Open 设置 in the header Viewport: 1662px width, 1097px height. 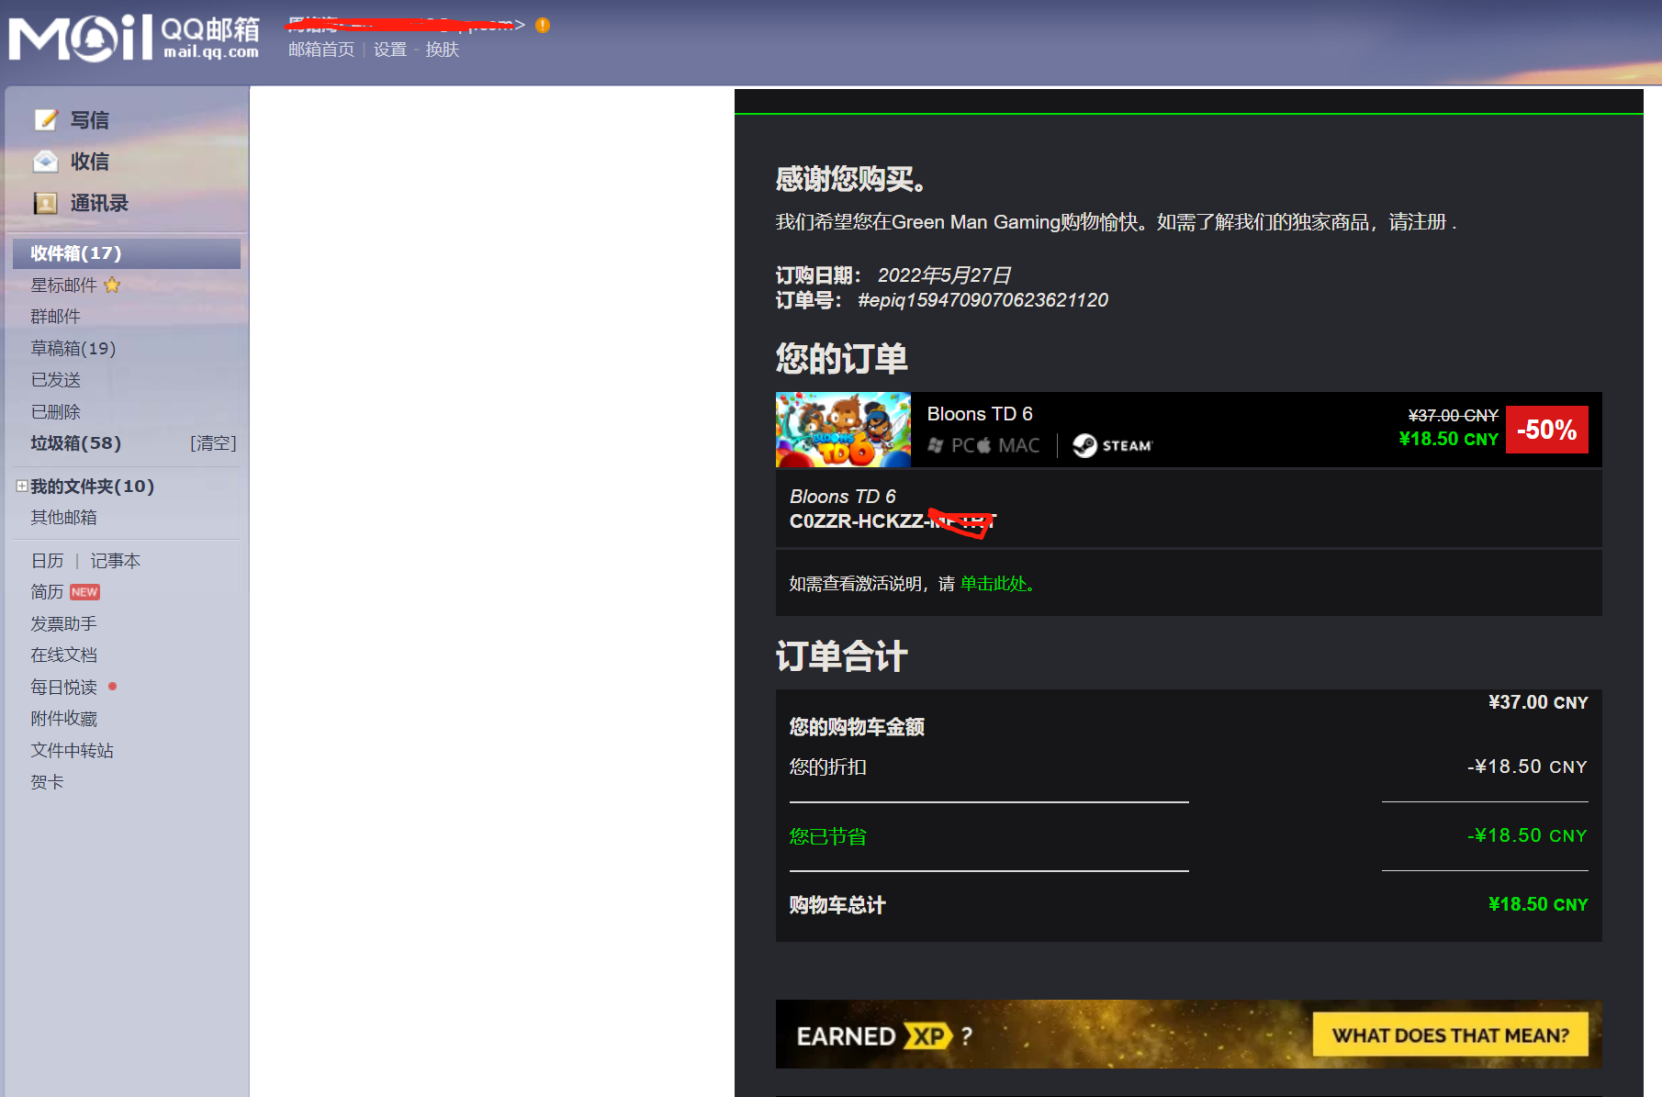pos(390,49)
